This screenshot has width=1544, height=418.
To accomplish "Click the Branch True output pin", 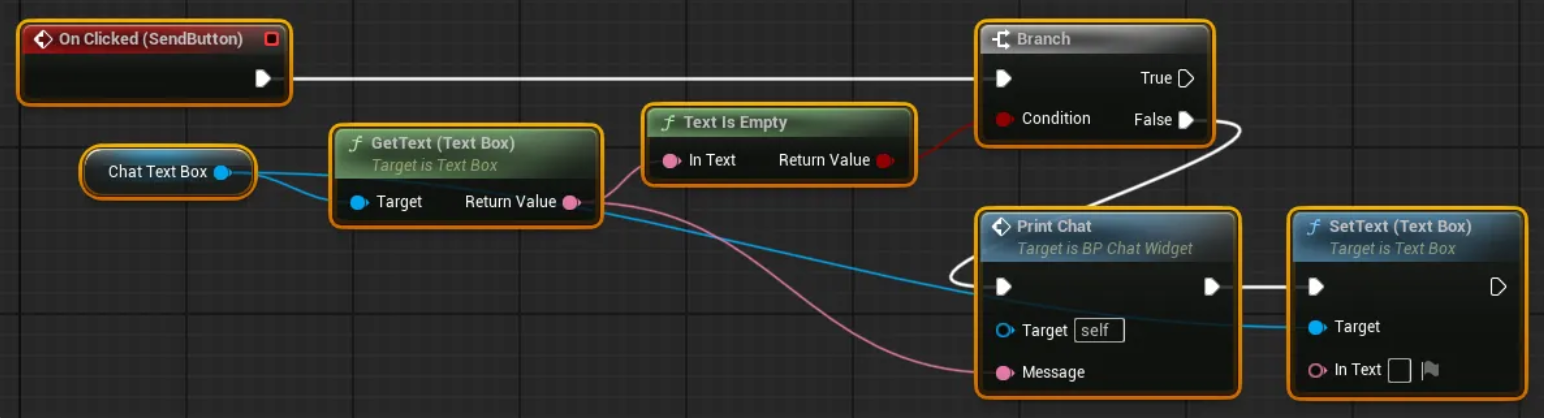I will [1186, 78].
